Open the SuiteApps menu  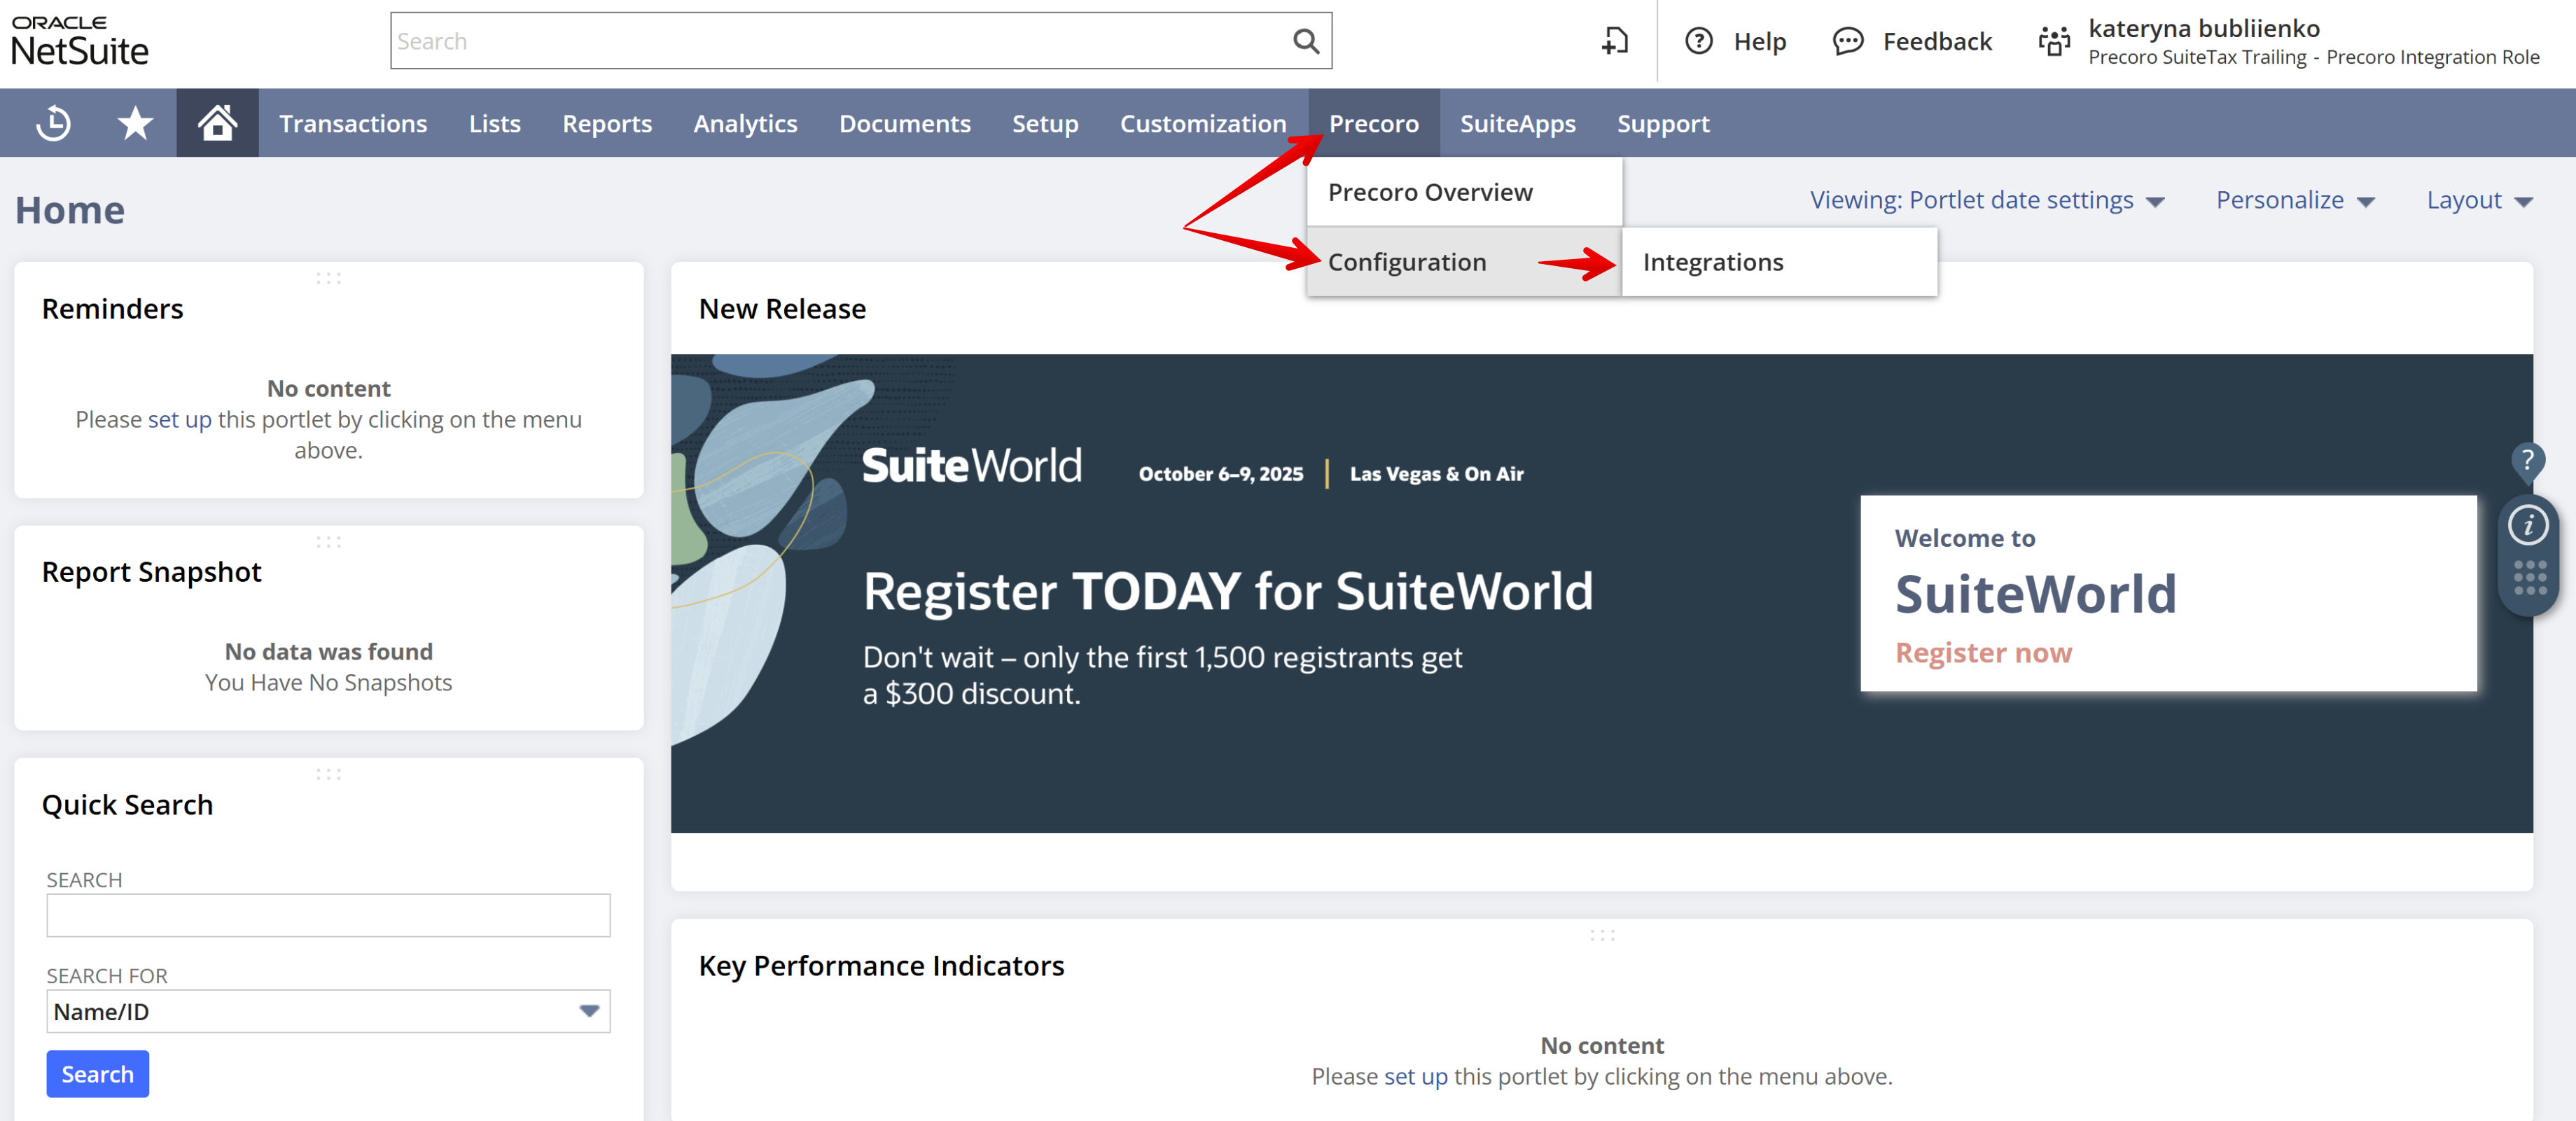click(1517, 123)
